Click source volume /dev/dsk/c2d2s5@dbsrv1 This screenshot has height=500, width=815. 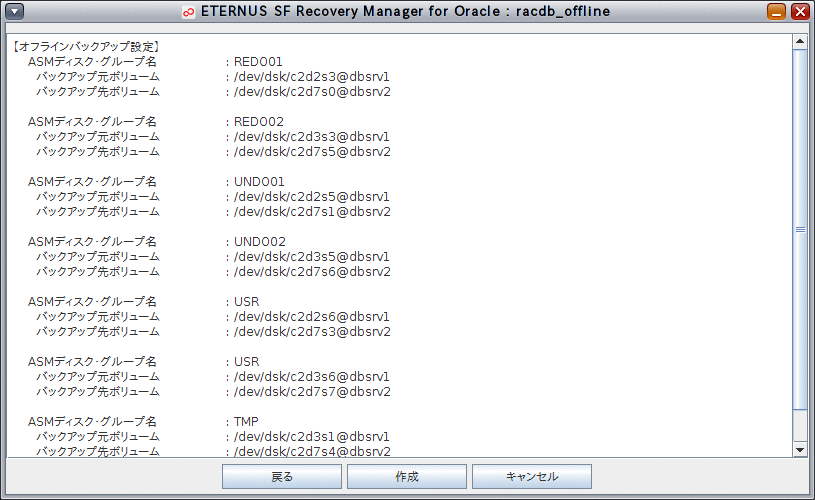point(312,197)
